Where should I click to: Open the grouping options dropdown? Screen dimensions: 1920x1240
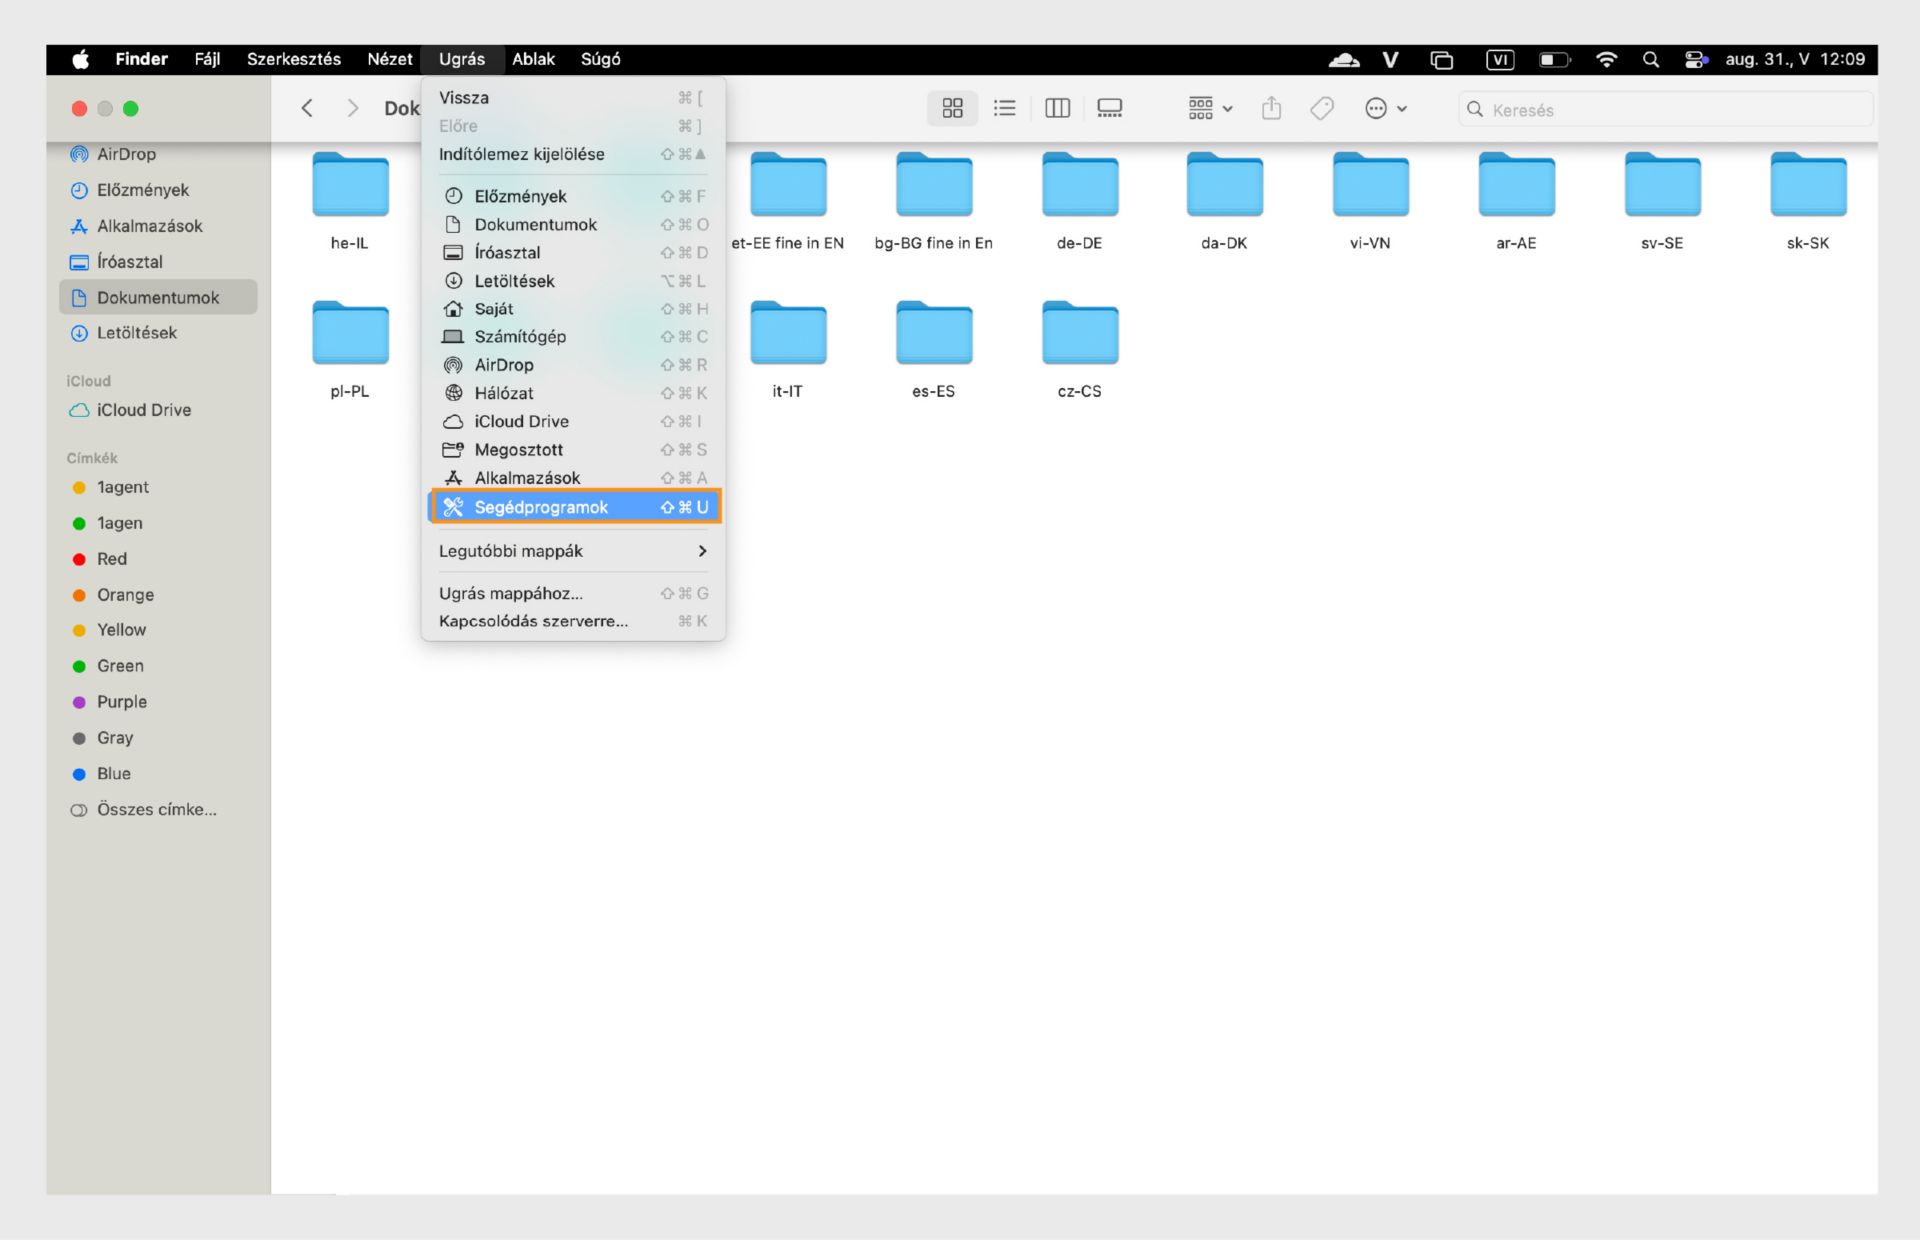[x=1210, y=108]
